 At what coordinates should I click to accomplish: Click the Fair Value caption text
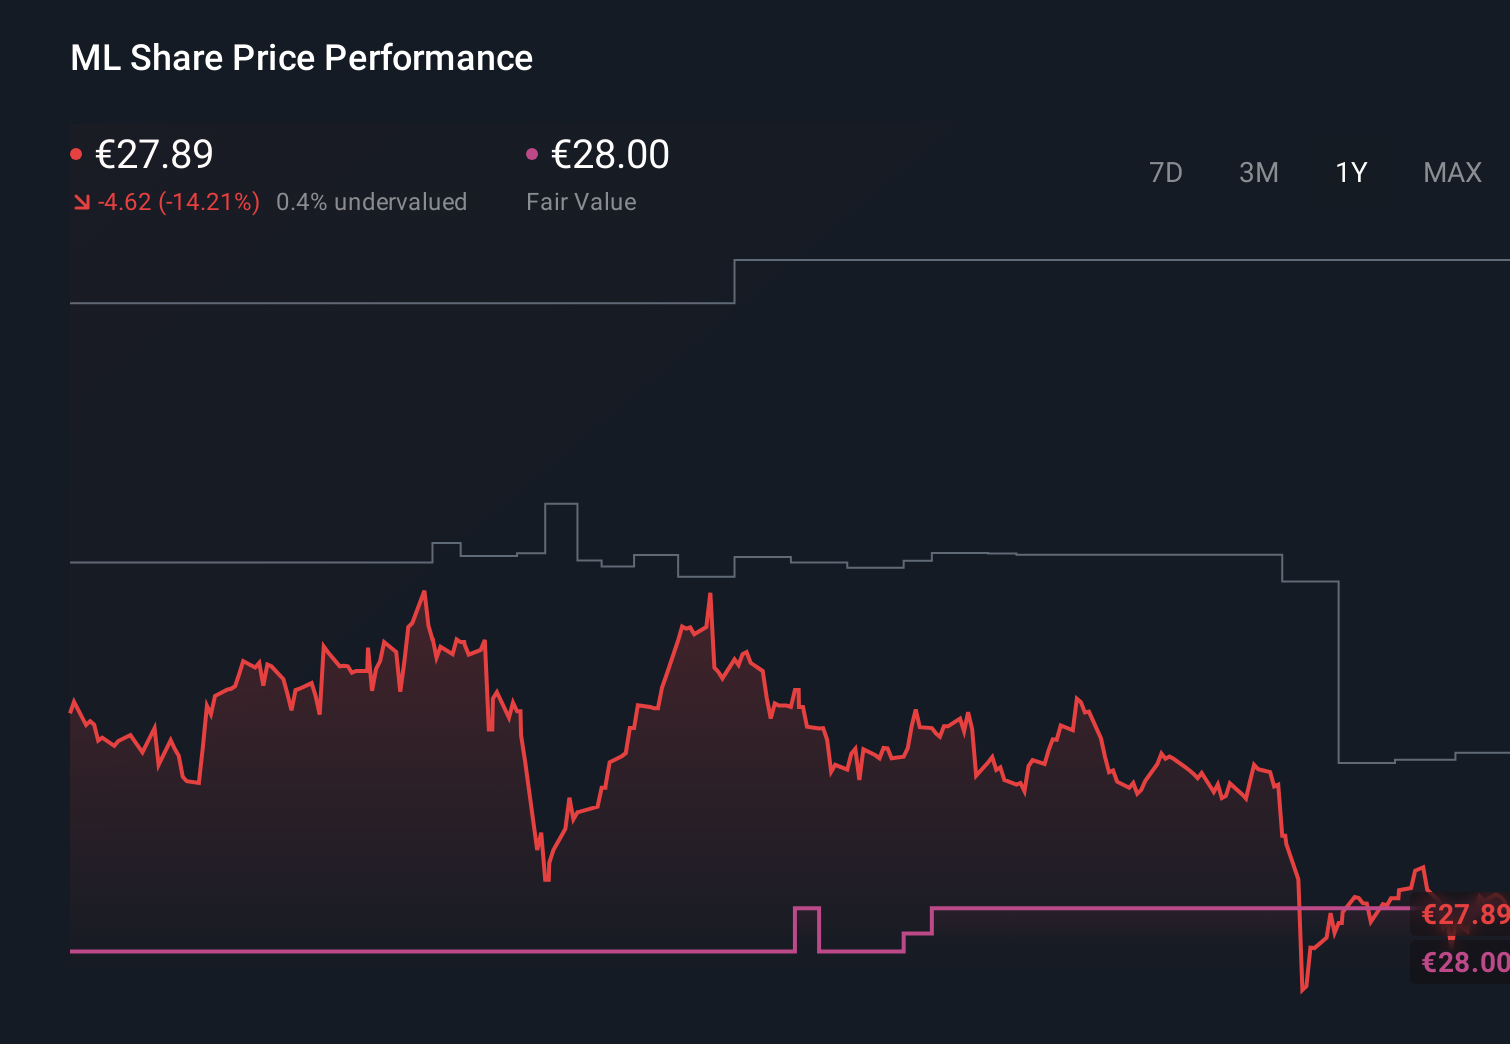coord(581,201)
